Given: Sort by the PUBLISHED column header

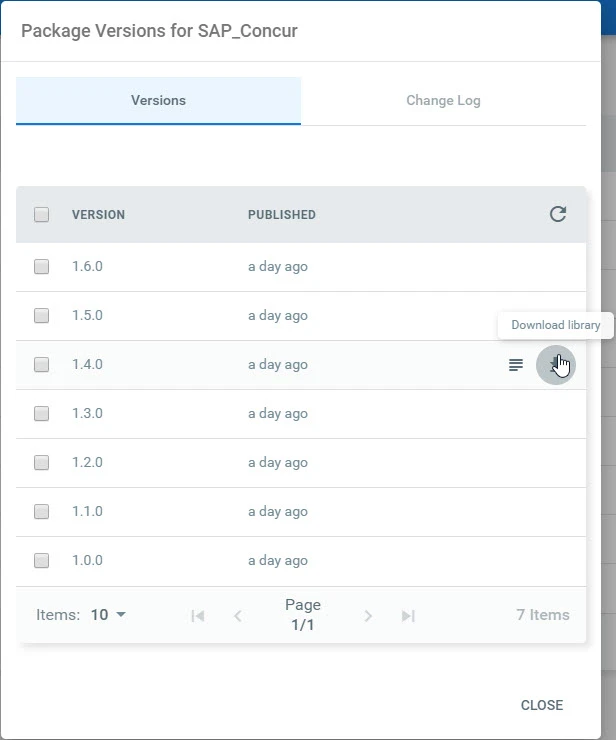Looking at the screenshot, I should tap(281, 214).
